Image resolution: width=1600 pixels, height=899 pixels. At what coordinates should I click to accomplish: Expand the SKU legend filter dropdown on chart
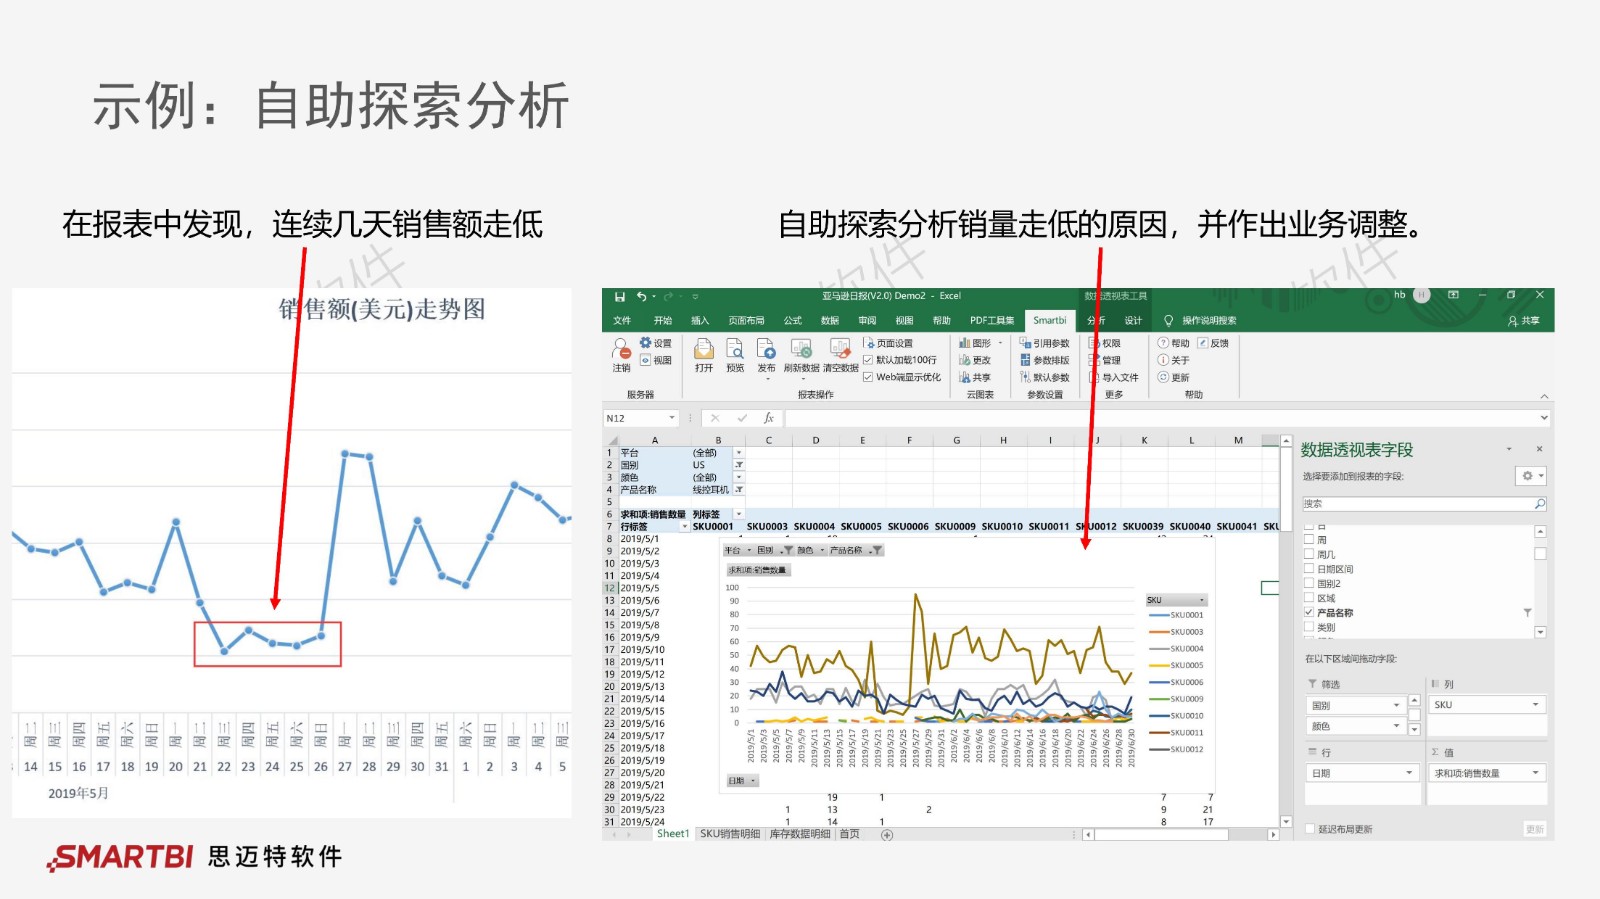pos(1202,600)
